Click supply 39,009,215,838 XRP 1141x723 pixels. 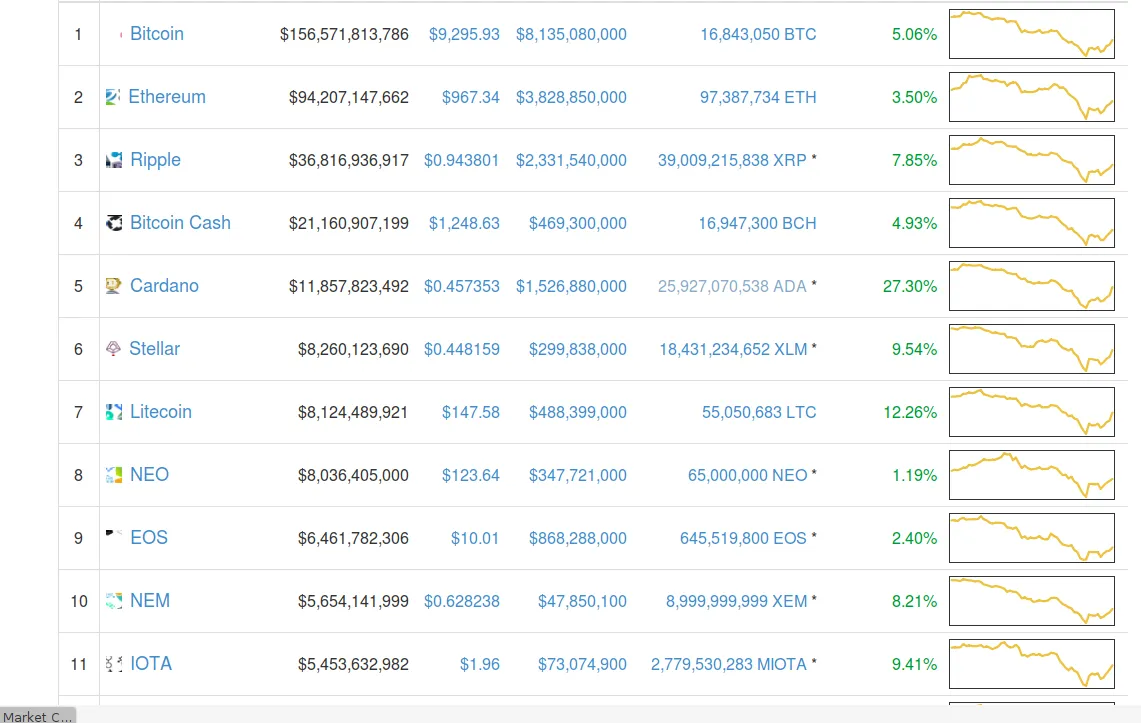coord(732,160)
